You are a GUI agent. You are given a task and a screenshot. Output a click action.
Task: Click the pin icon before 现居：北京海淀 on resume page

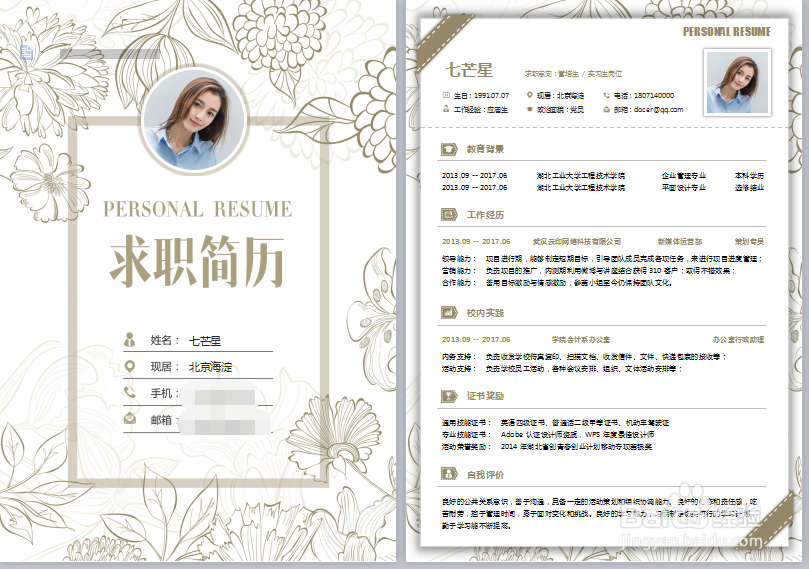point(529,95)
